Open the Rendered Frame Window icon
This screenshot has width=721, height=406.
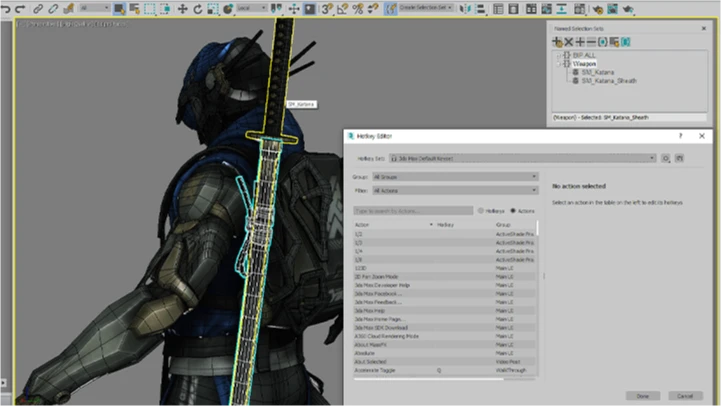[x=612, y=8]
